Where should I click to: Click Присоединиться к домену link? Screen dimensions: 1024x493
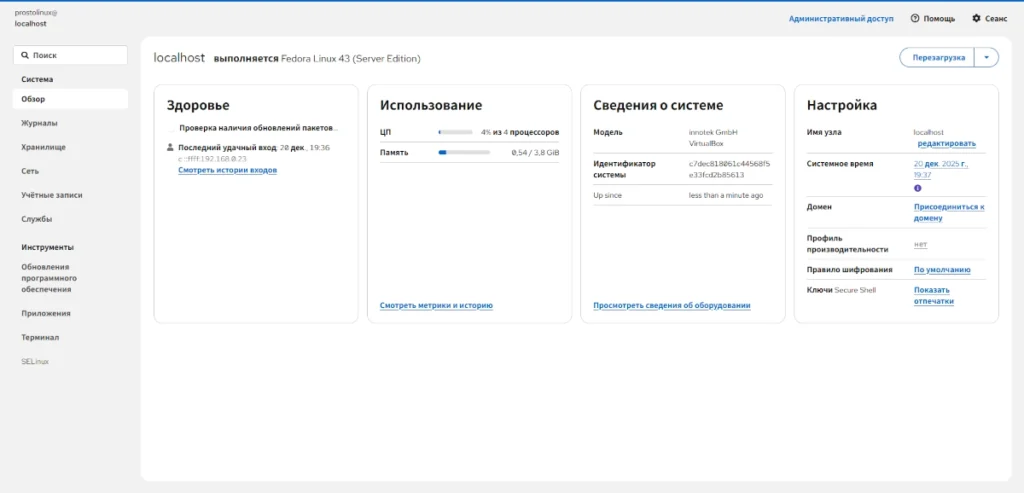pyautogui.click(x=949, y=213)
